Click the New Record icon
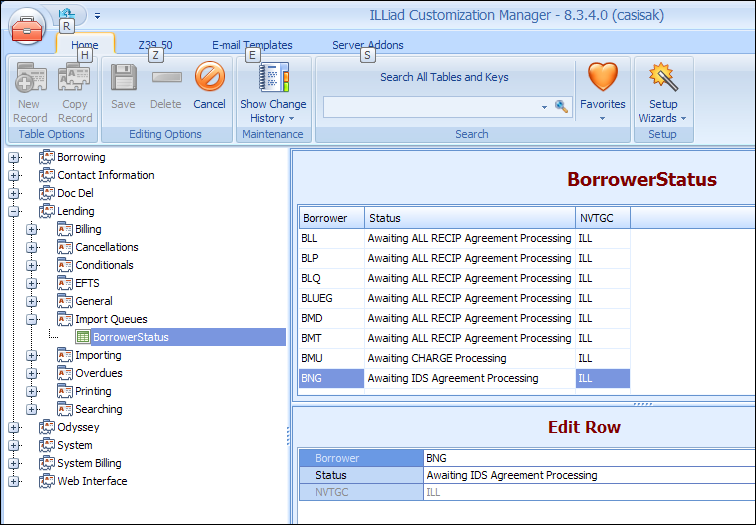Image resolution: width=756 pixels, height=525 pixels. pos(31,77)
